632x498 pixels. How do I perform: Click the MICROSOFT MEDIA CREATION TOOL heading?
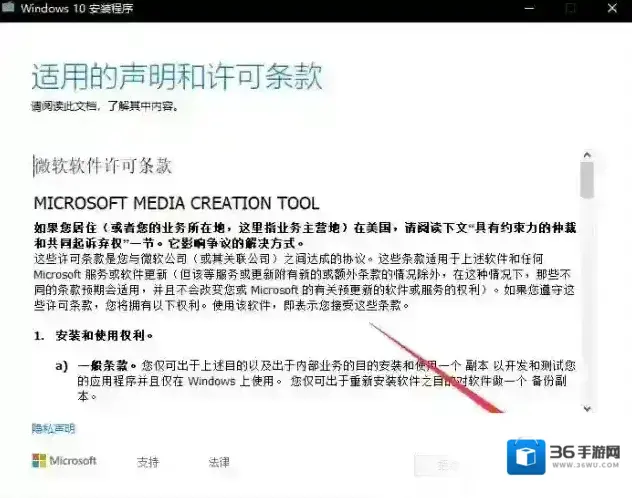tap(176, 203)
